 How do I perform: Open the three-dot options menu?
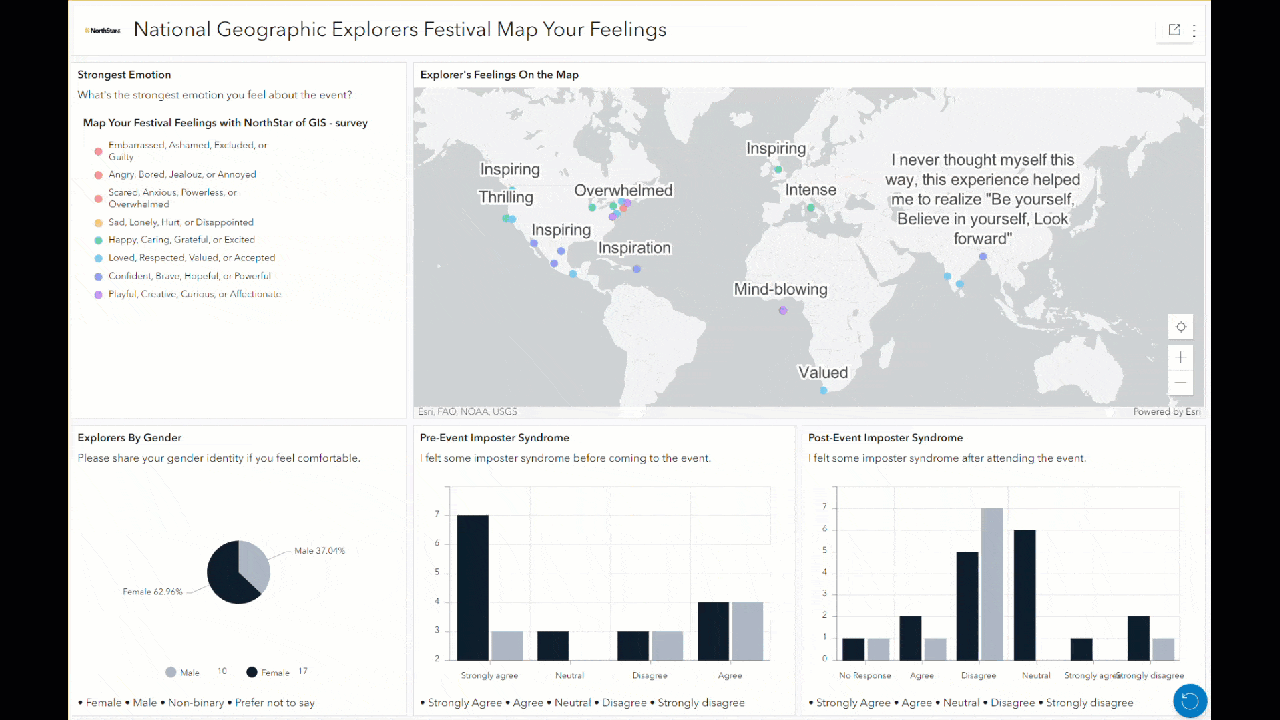click(x=1194, y=31)
